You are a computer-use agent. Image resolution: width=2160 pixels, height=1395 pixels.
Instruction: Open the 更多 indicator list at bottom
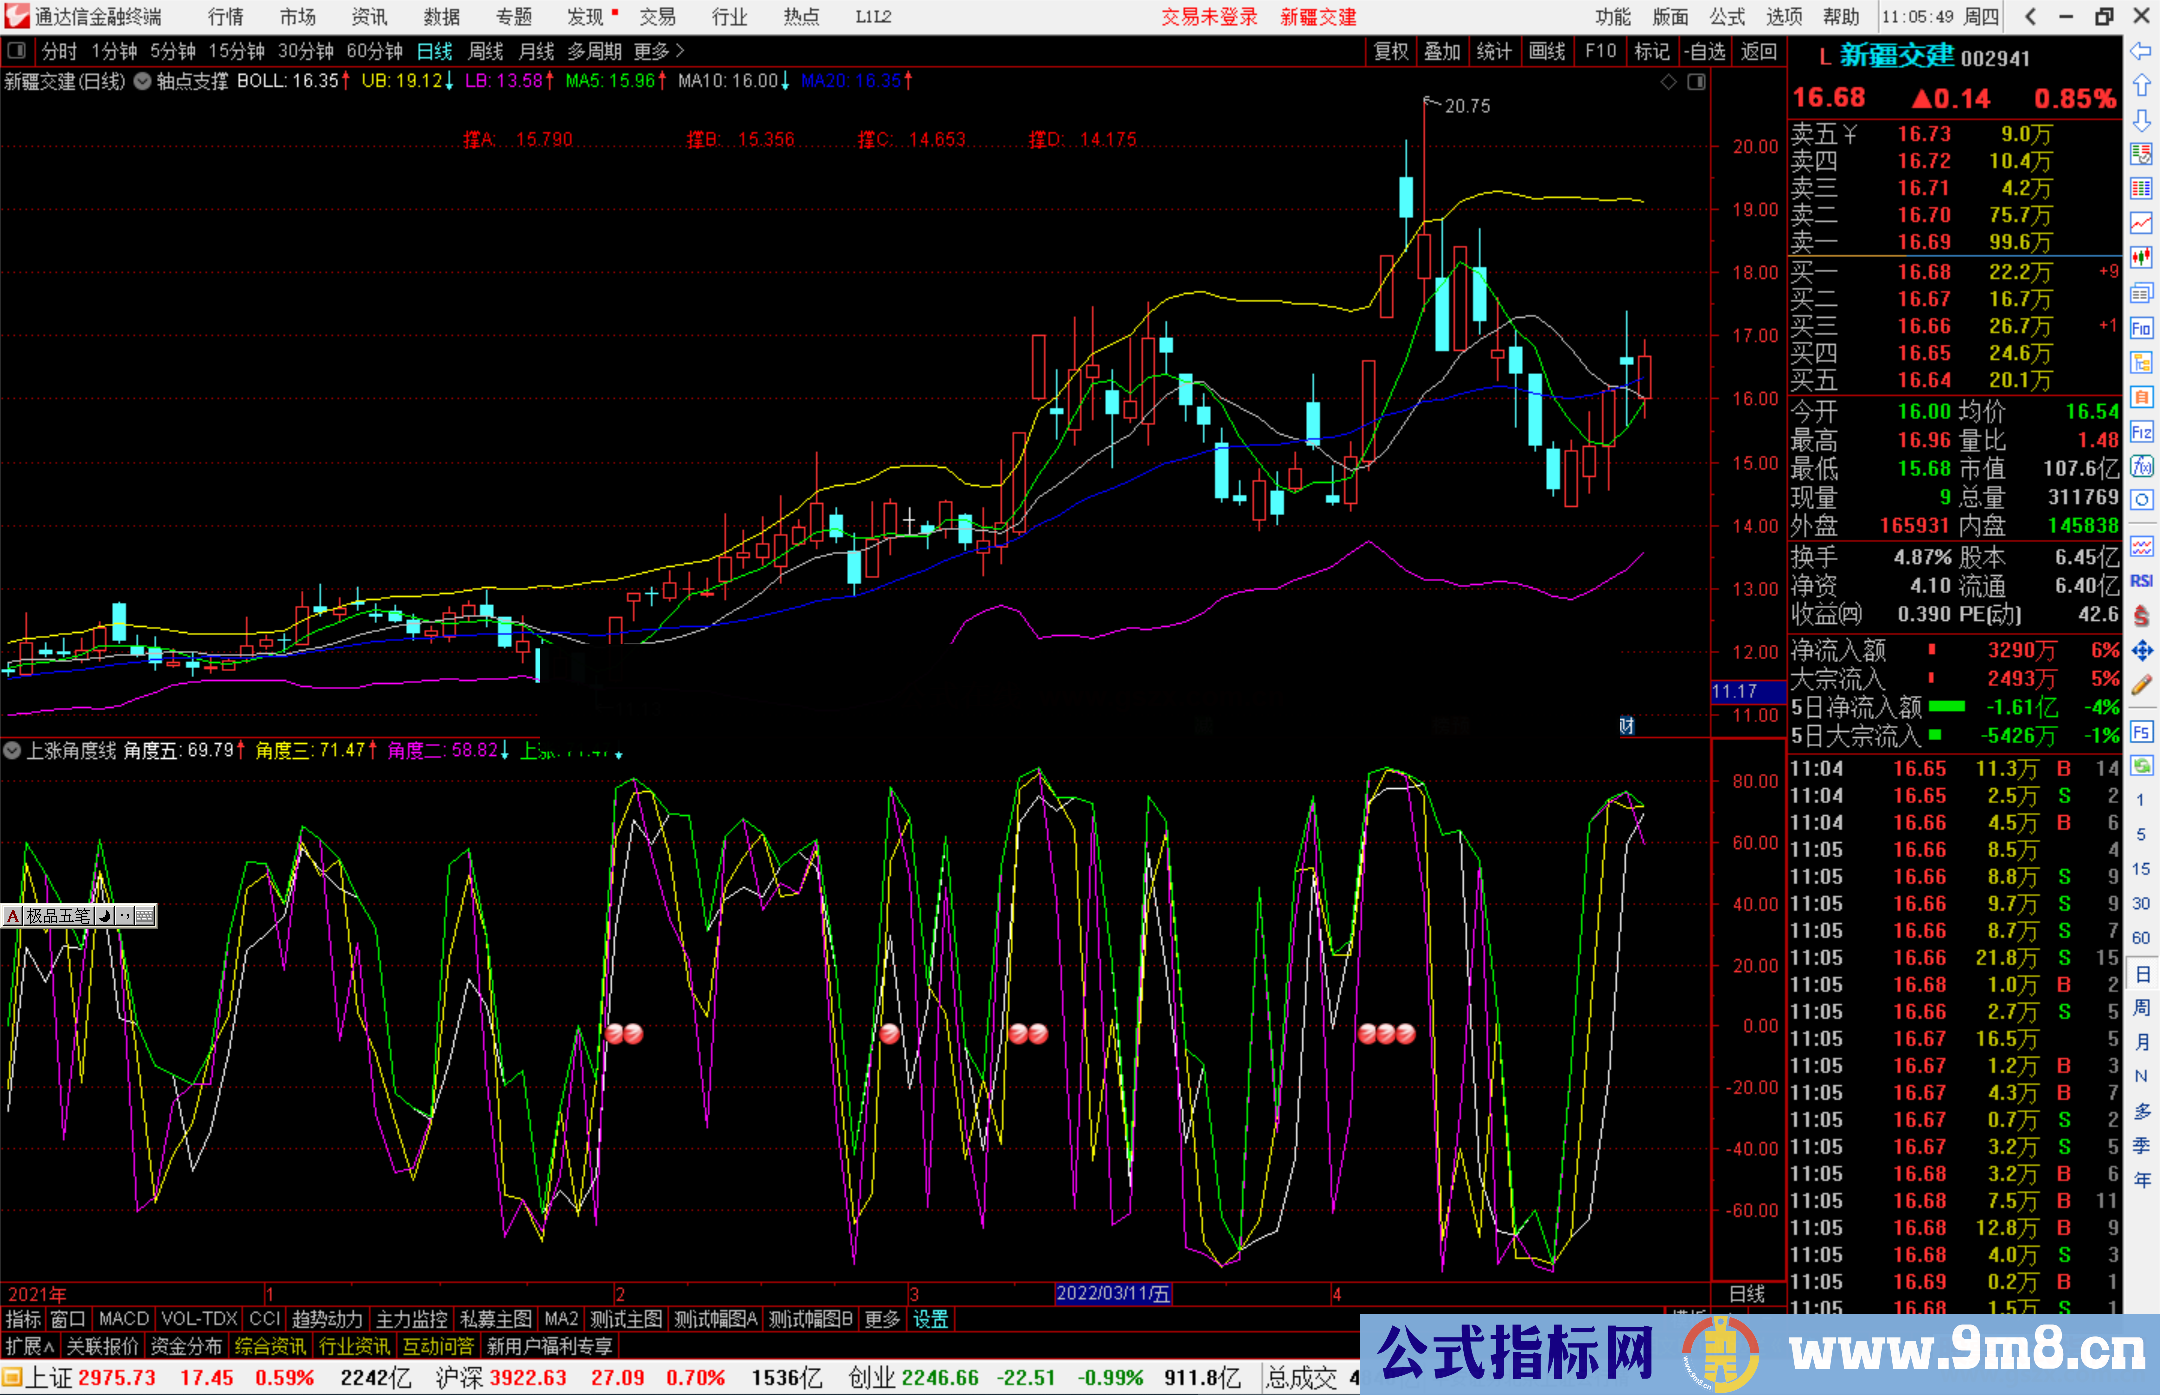click(x=880, y=1319)
